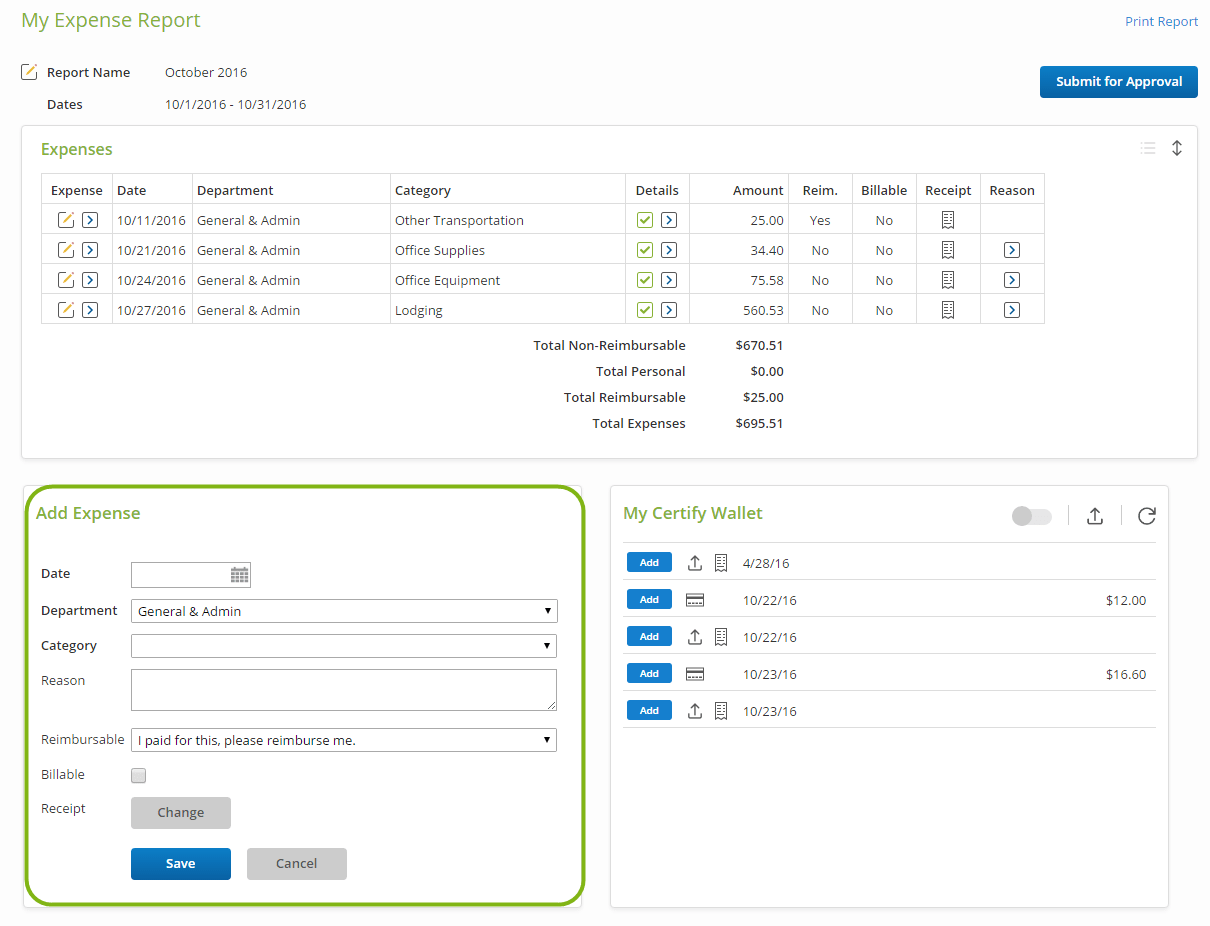Open the Print Report link
This screenshot has height=926, width=1210.
click(x=1161, y=21)
